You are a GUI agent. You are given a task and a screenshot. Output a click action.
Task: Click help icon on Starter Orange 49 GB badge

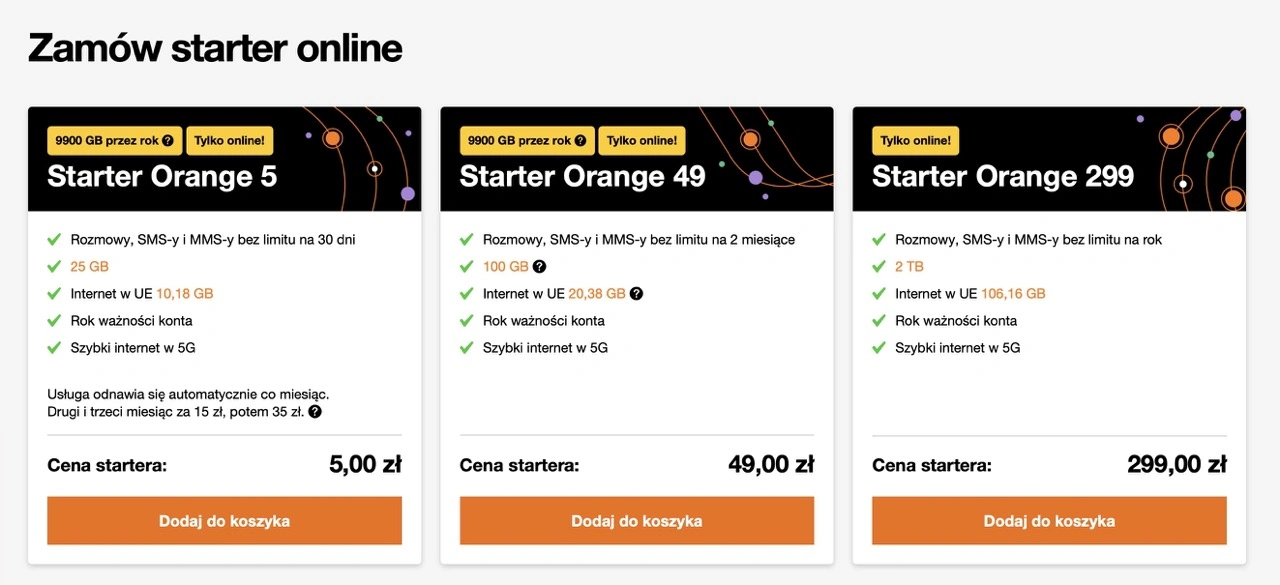point(580,141)
